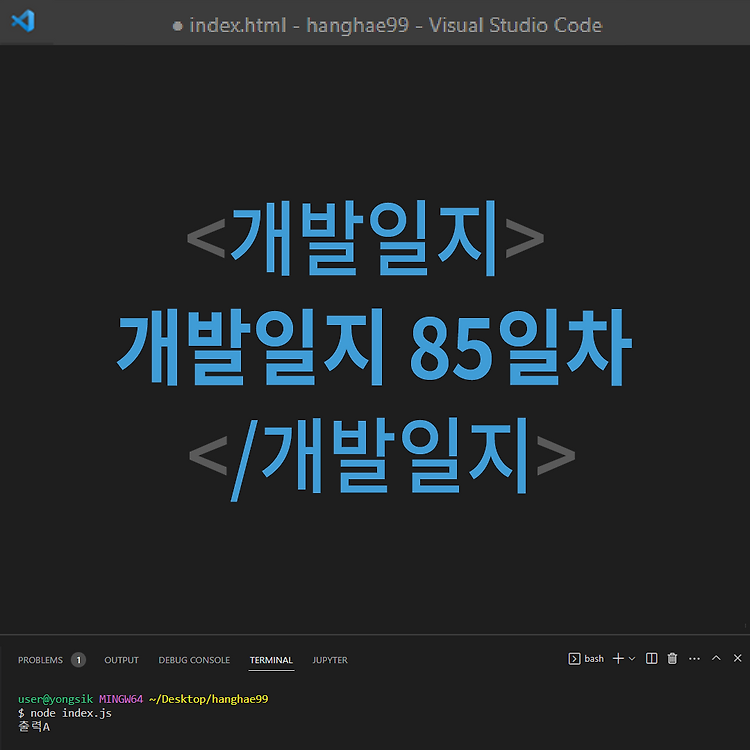Click the user@yongsik prompt text
The width and height of the screenshot is (750, 750).
click(55, 699)
